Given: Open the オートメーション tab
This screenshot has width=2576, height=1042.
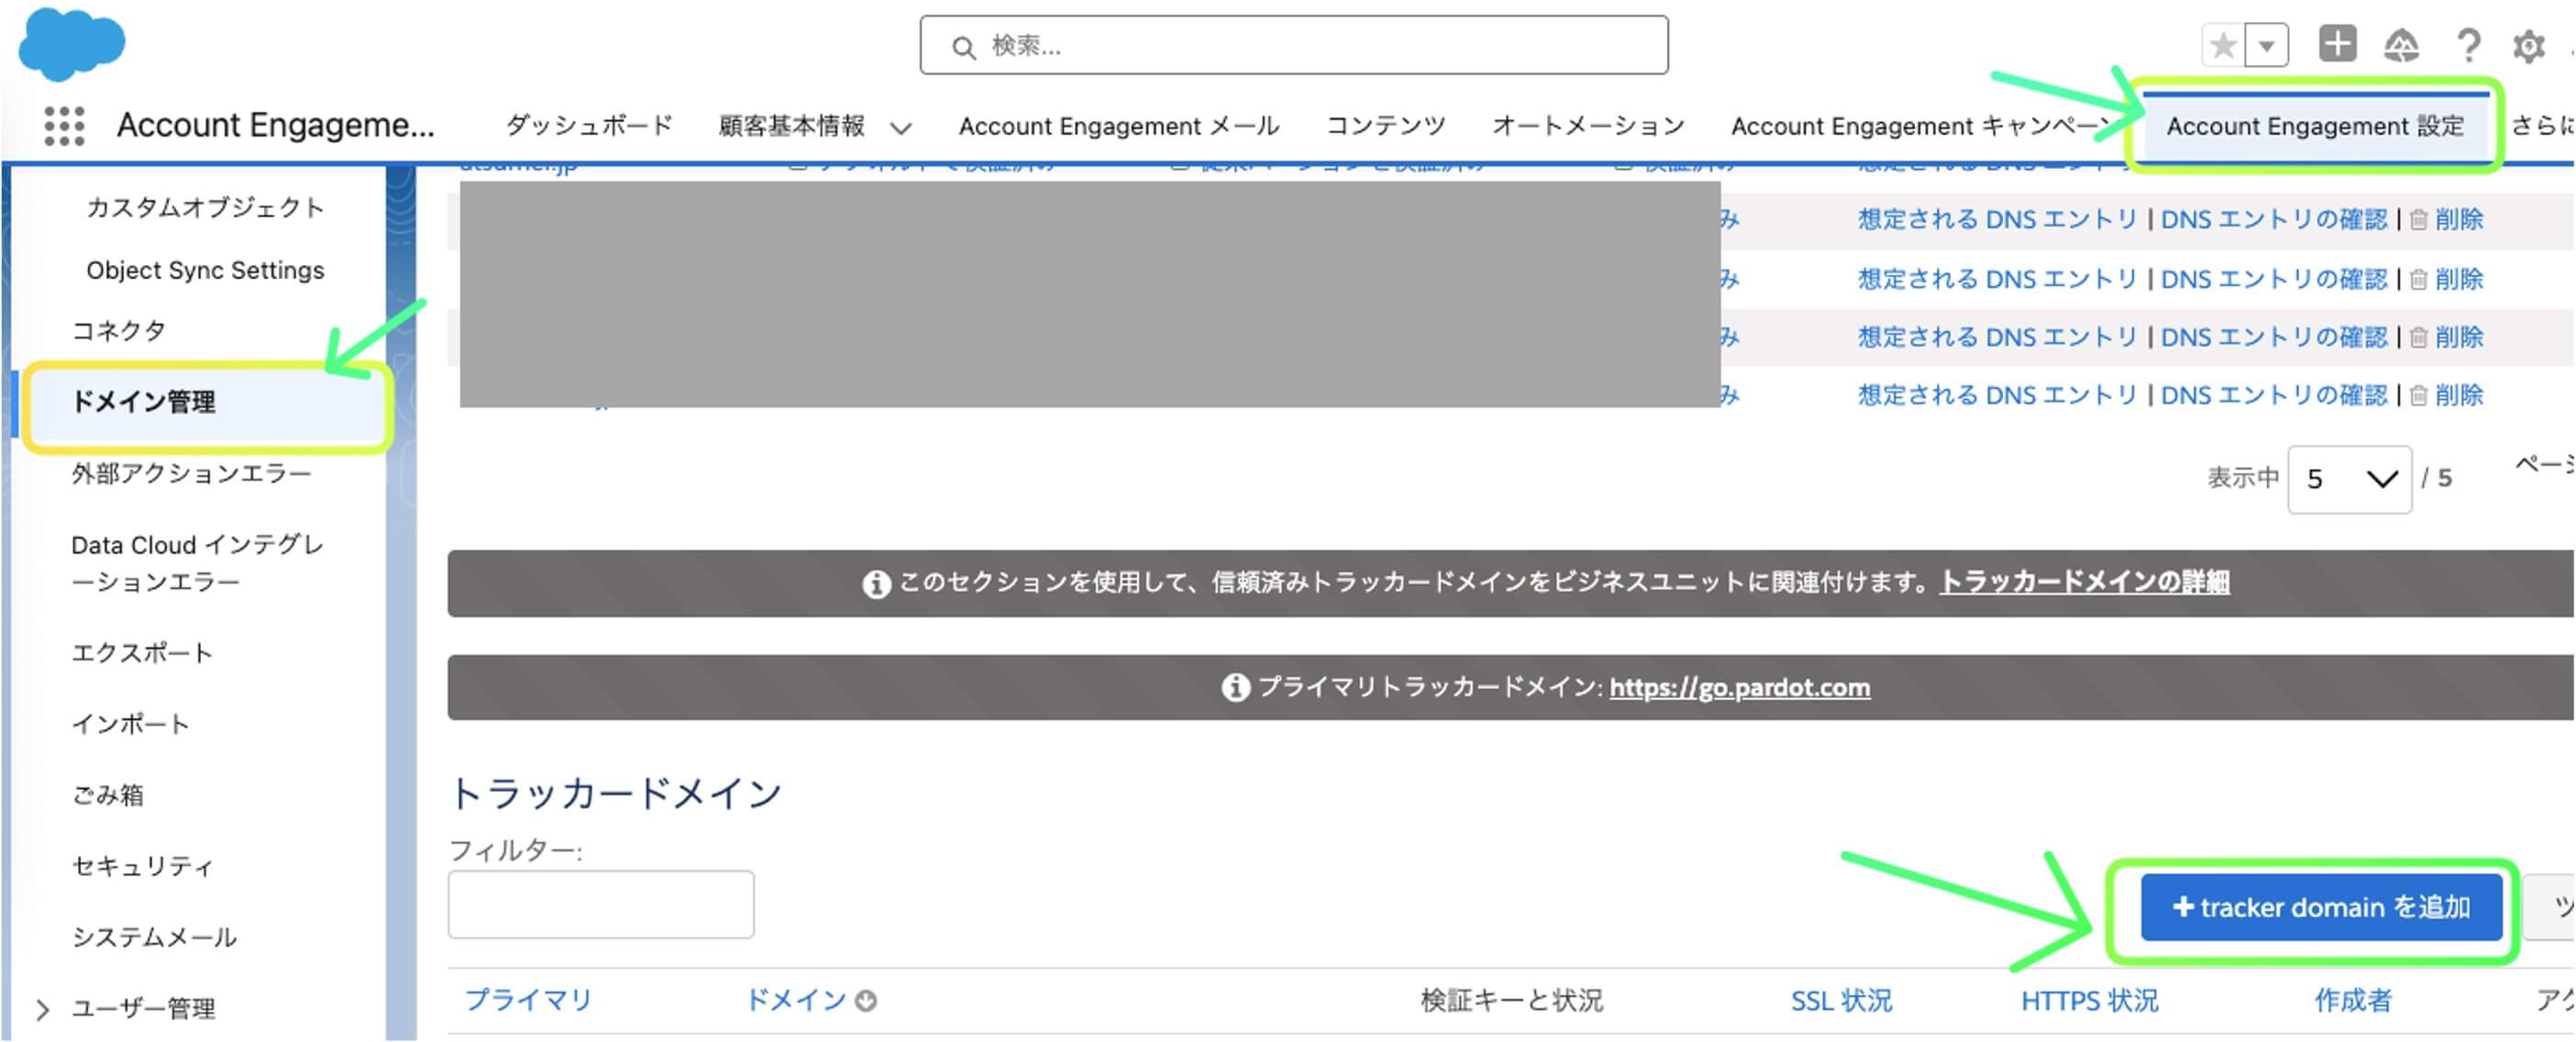Looking at the screenshot, I should pos(1587,126).
